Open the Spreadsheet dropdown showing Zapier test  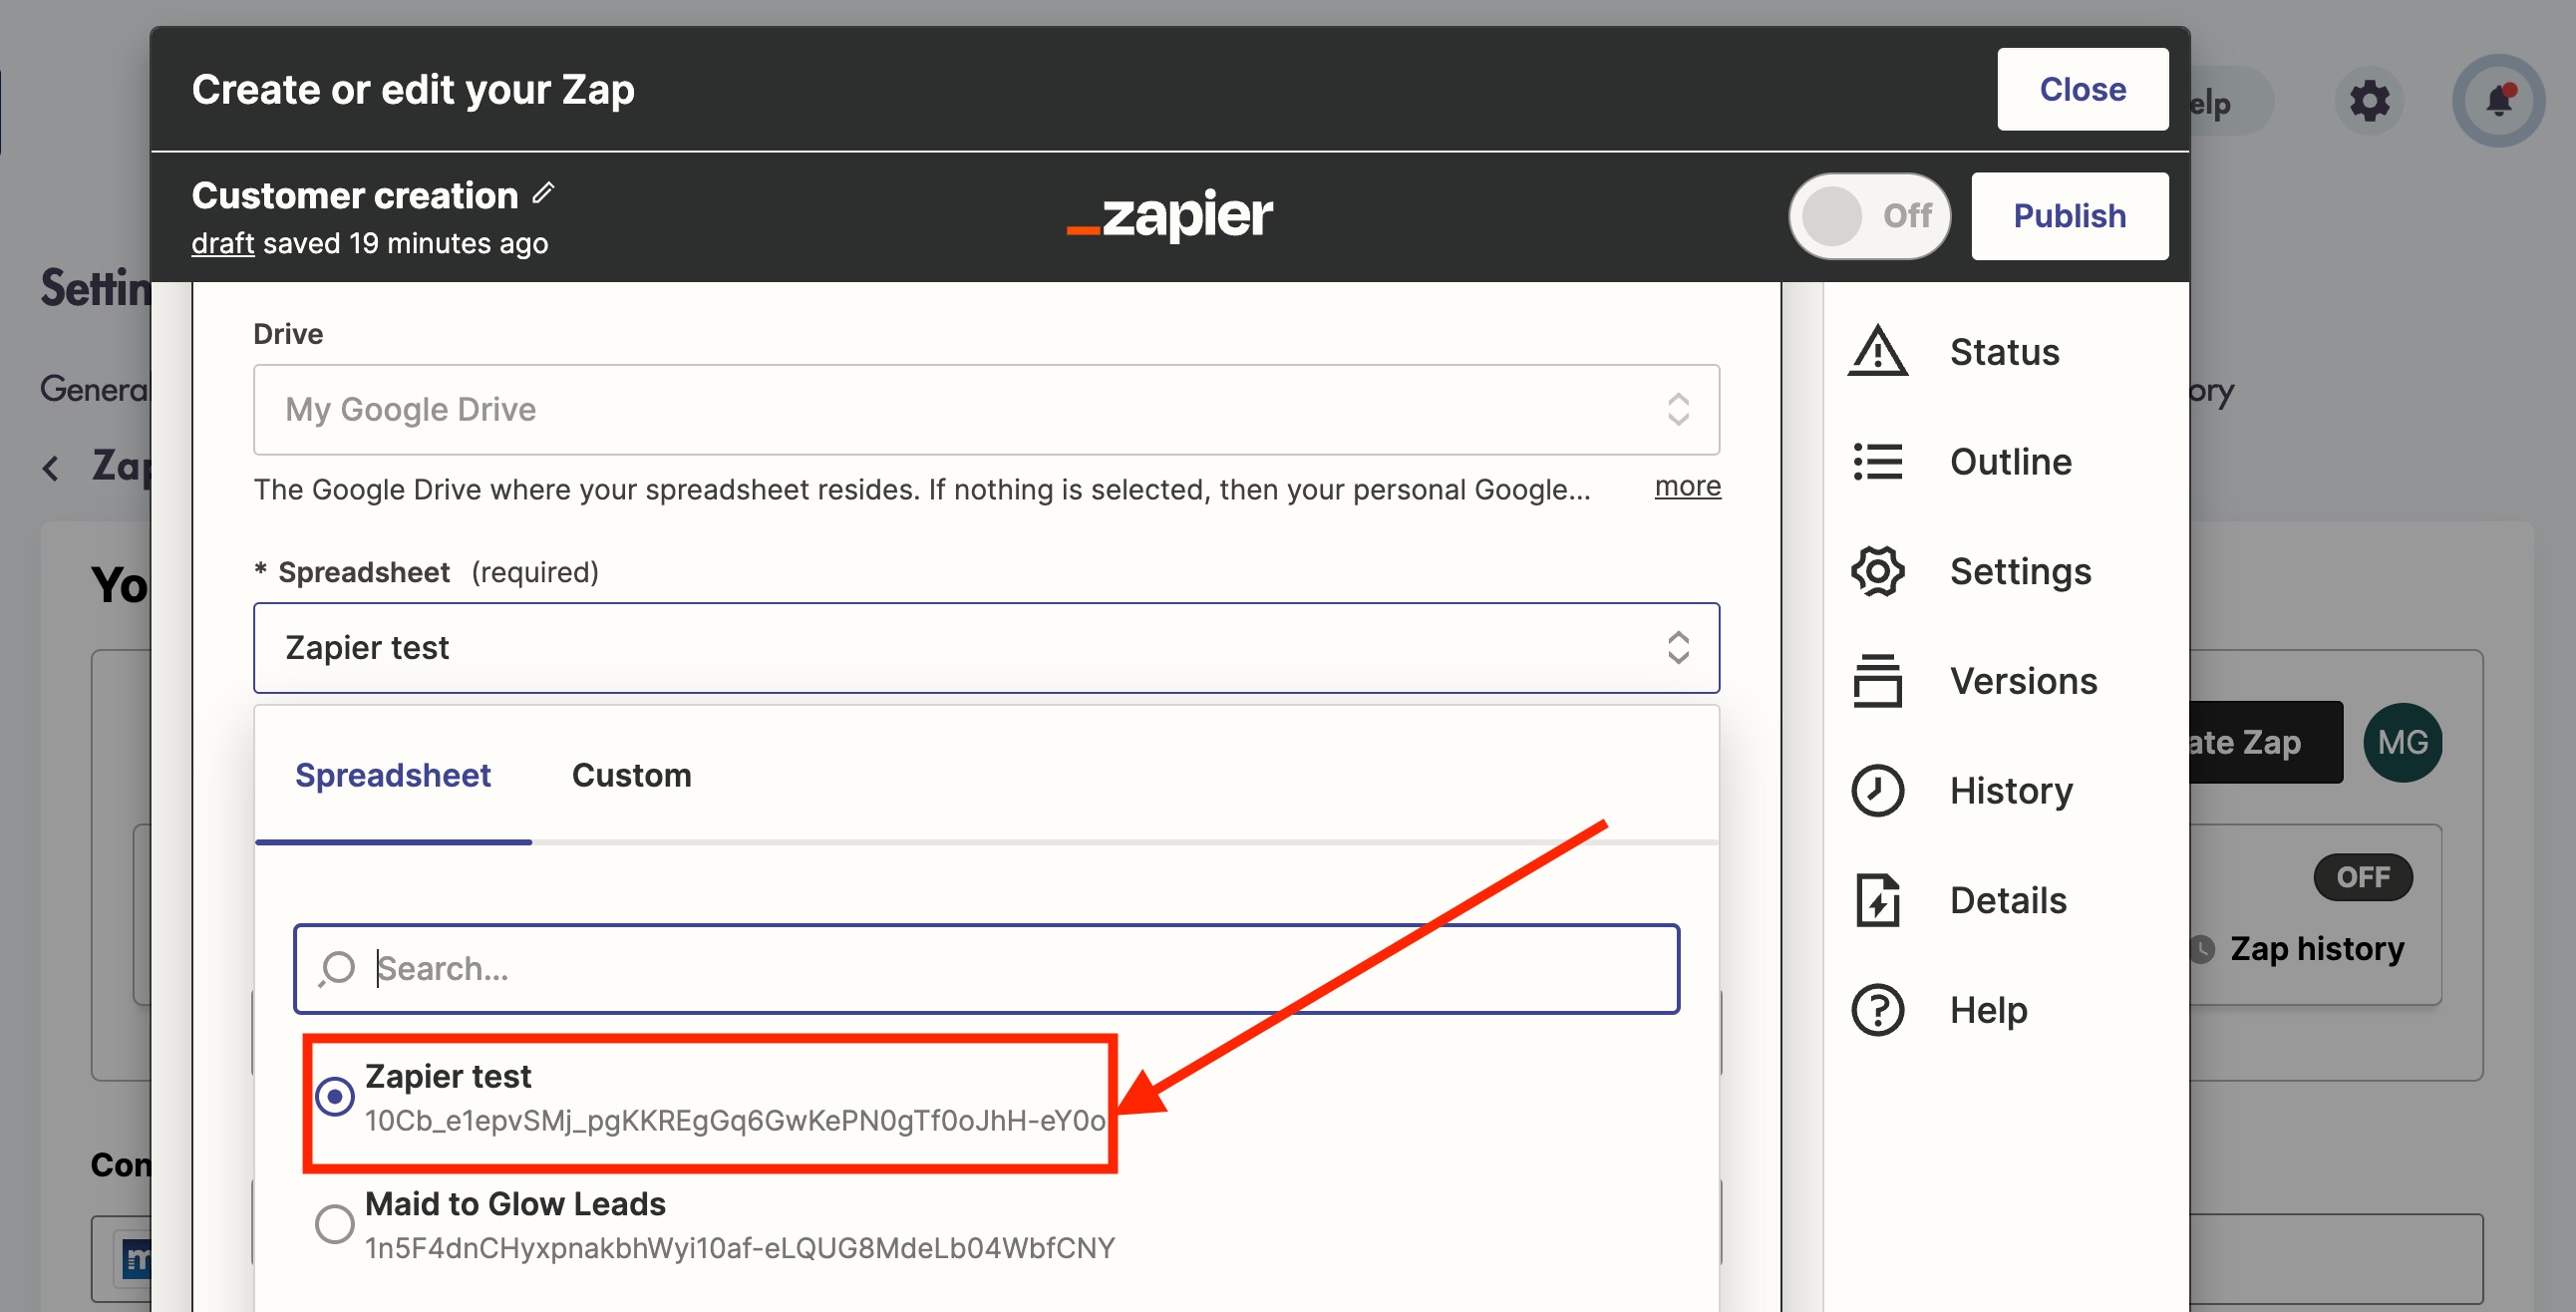point(986,648)
